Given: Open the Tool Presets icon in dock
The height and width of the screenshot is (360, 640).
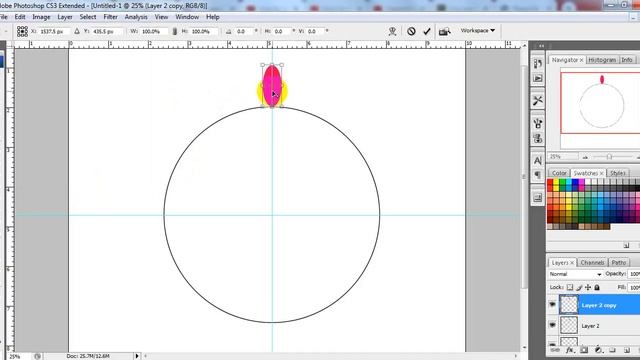Looking at the screenshot, I should pos(538,100).
